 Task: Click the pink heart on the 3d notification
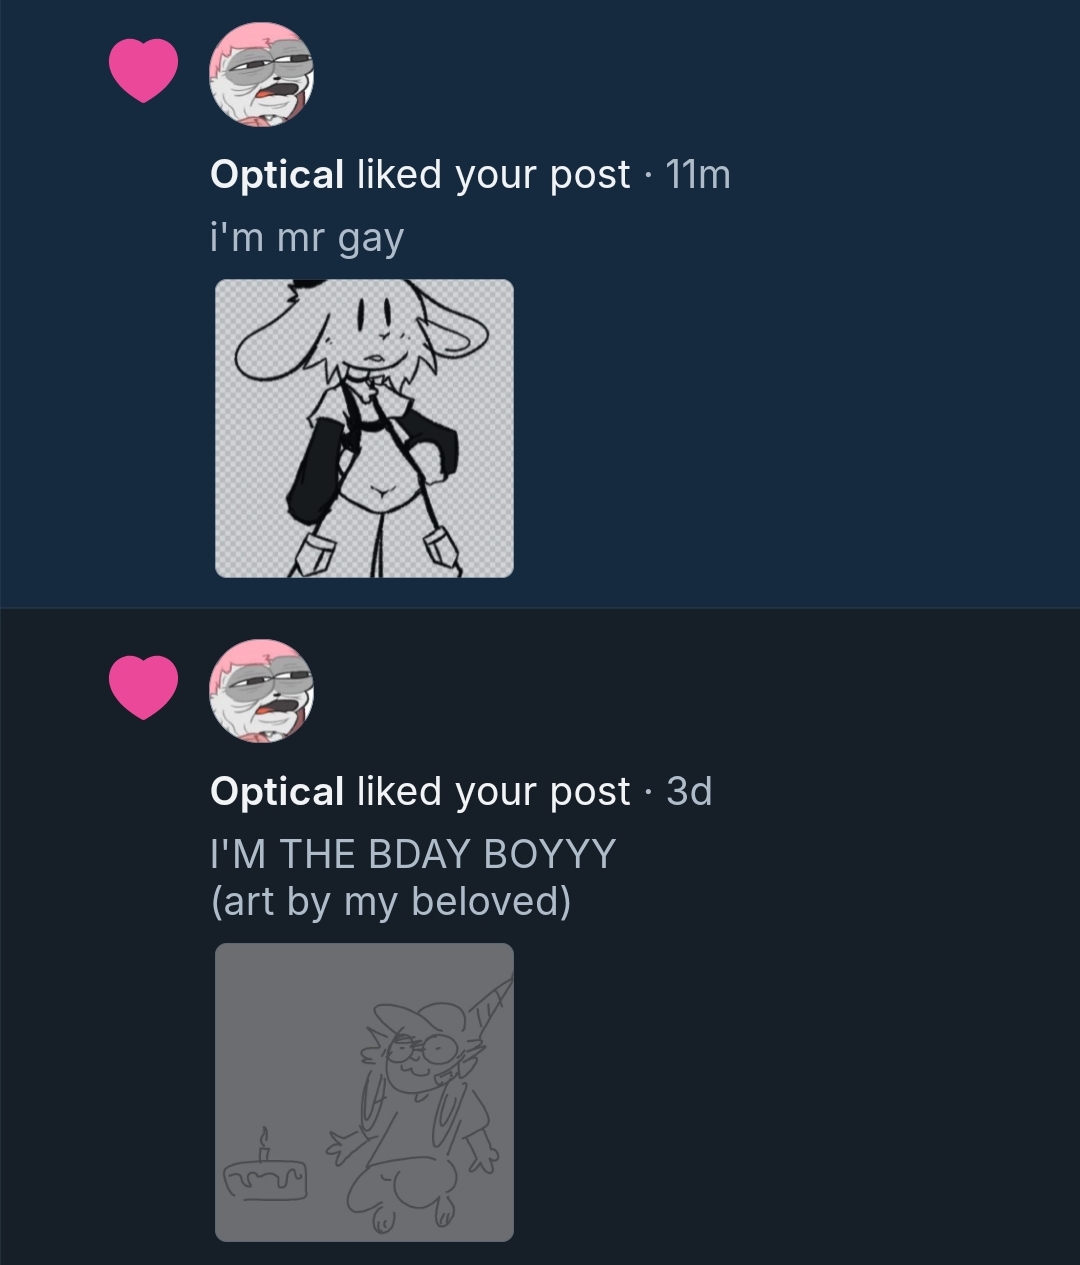(143, 687)
